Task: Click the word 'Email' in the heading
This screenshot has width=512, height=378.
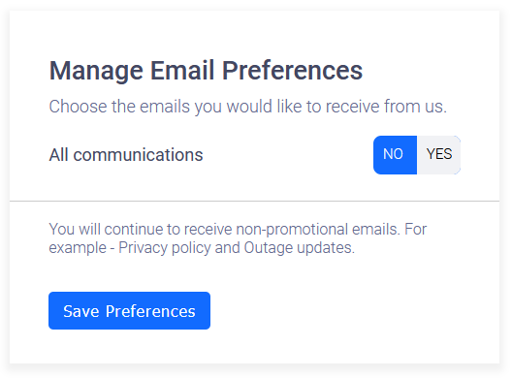Action: tap(182, 71)
